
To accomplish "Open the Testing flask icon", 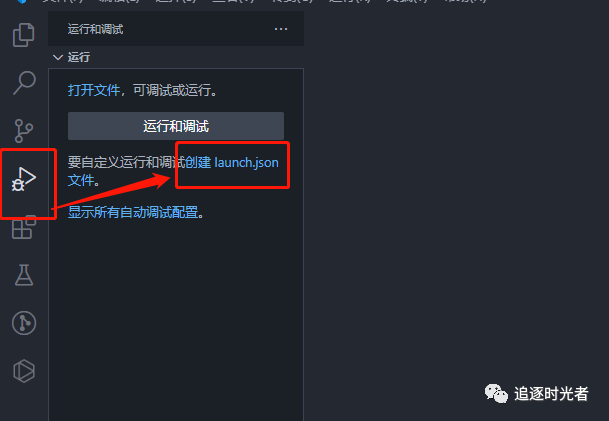I will 24,275.
